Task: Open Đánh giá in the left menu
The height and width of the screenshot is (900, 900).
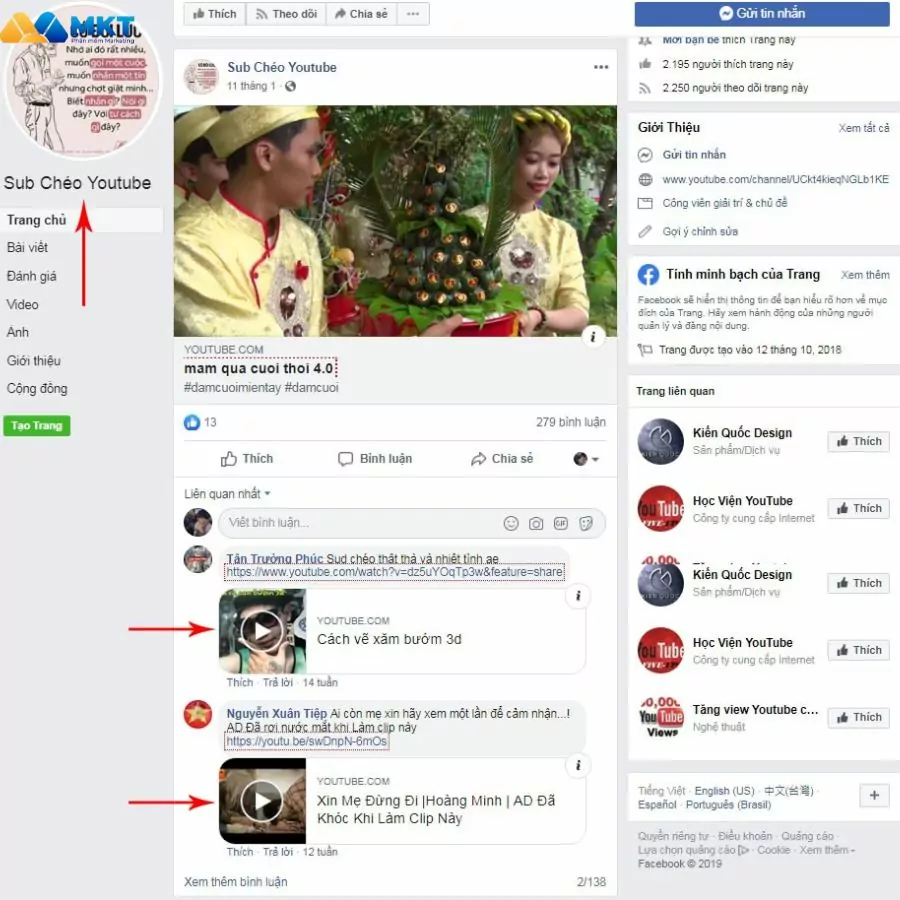Action: coord(32,276)
